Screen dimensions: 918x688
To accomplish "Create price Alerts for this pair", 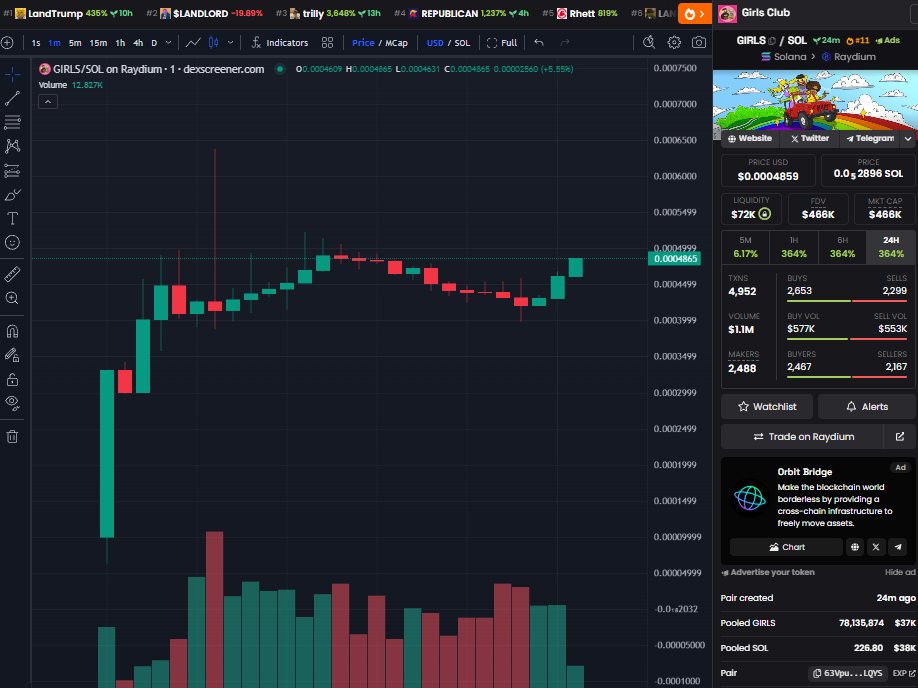I will click(x=867, y=406).
